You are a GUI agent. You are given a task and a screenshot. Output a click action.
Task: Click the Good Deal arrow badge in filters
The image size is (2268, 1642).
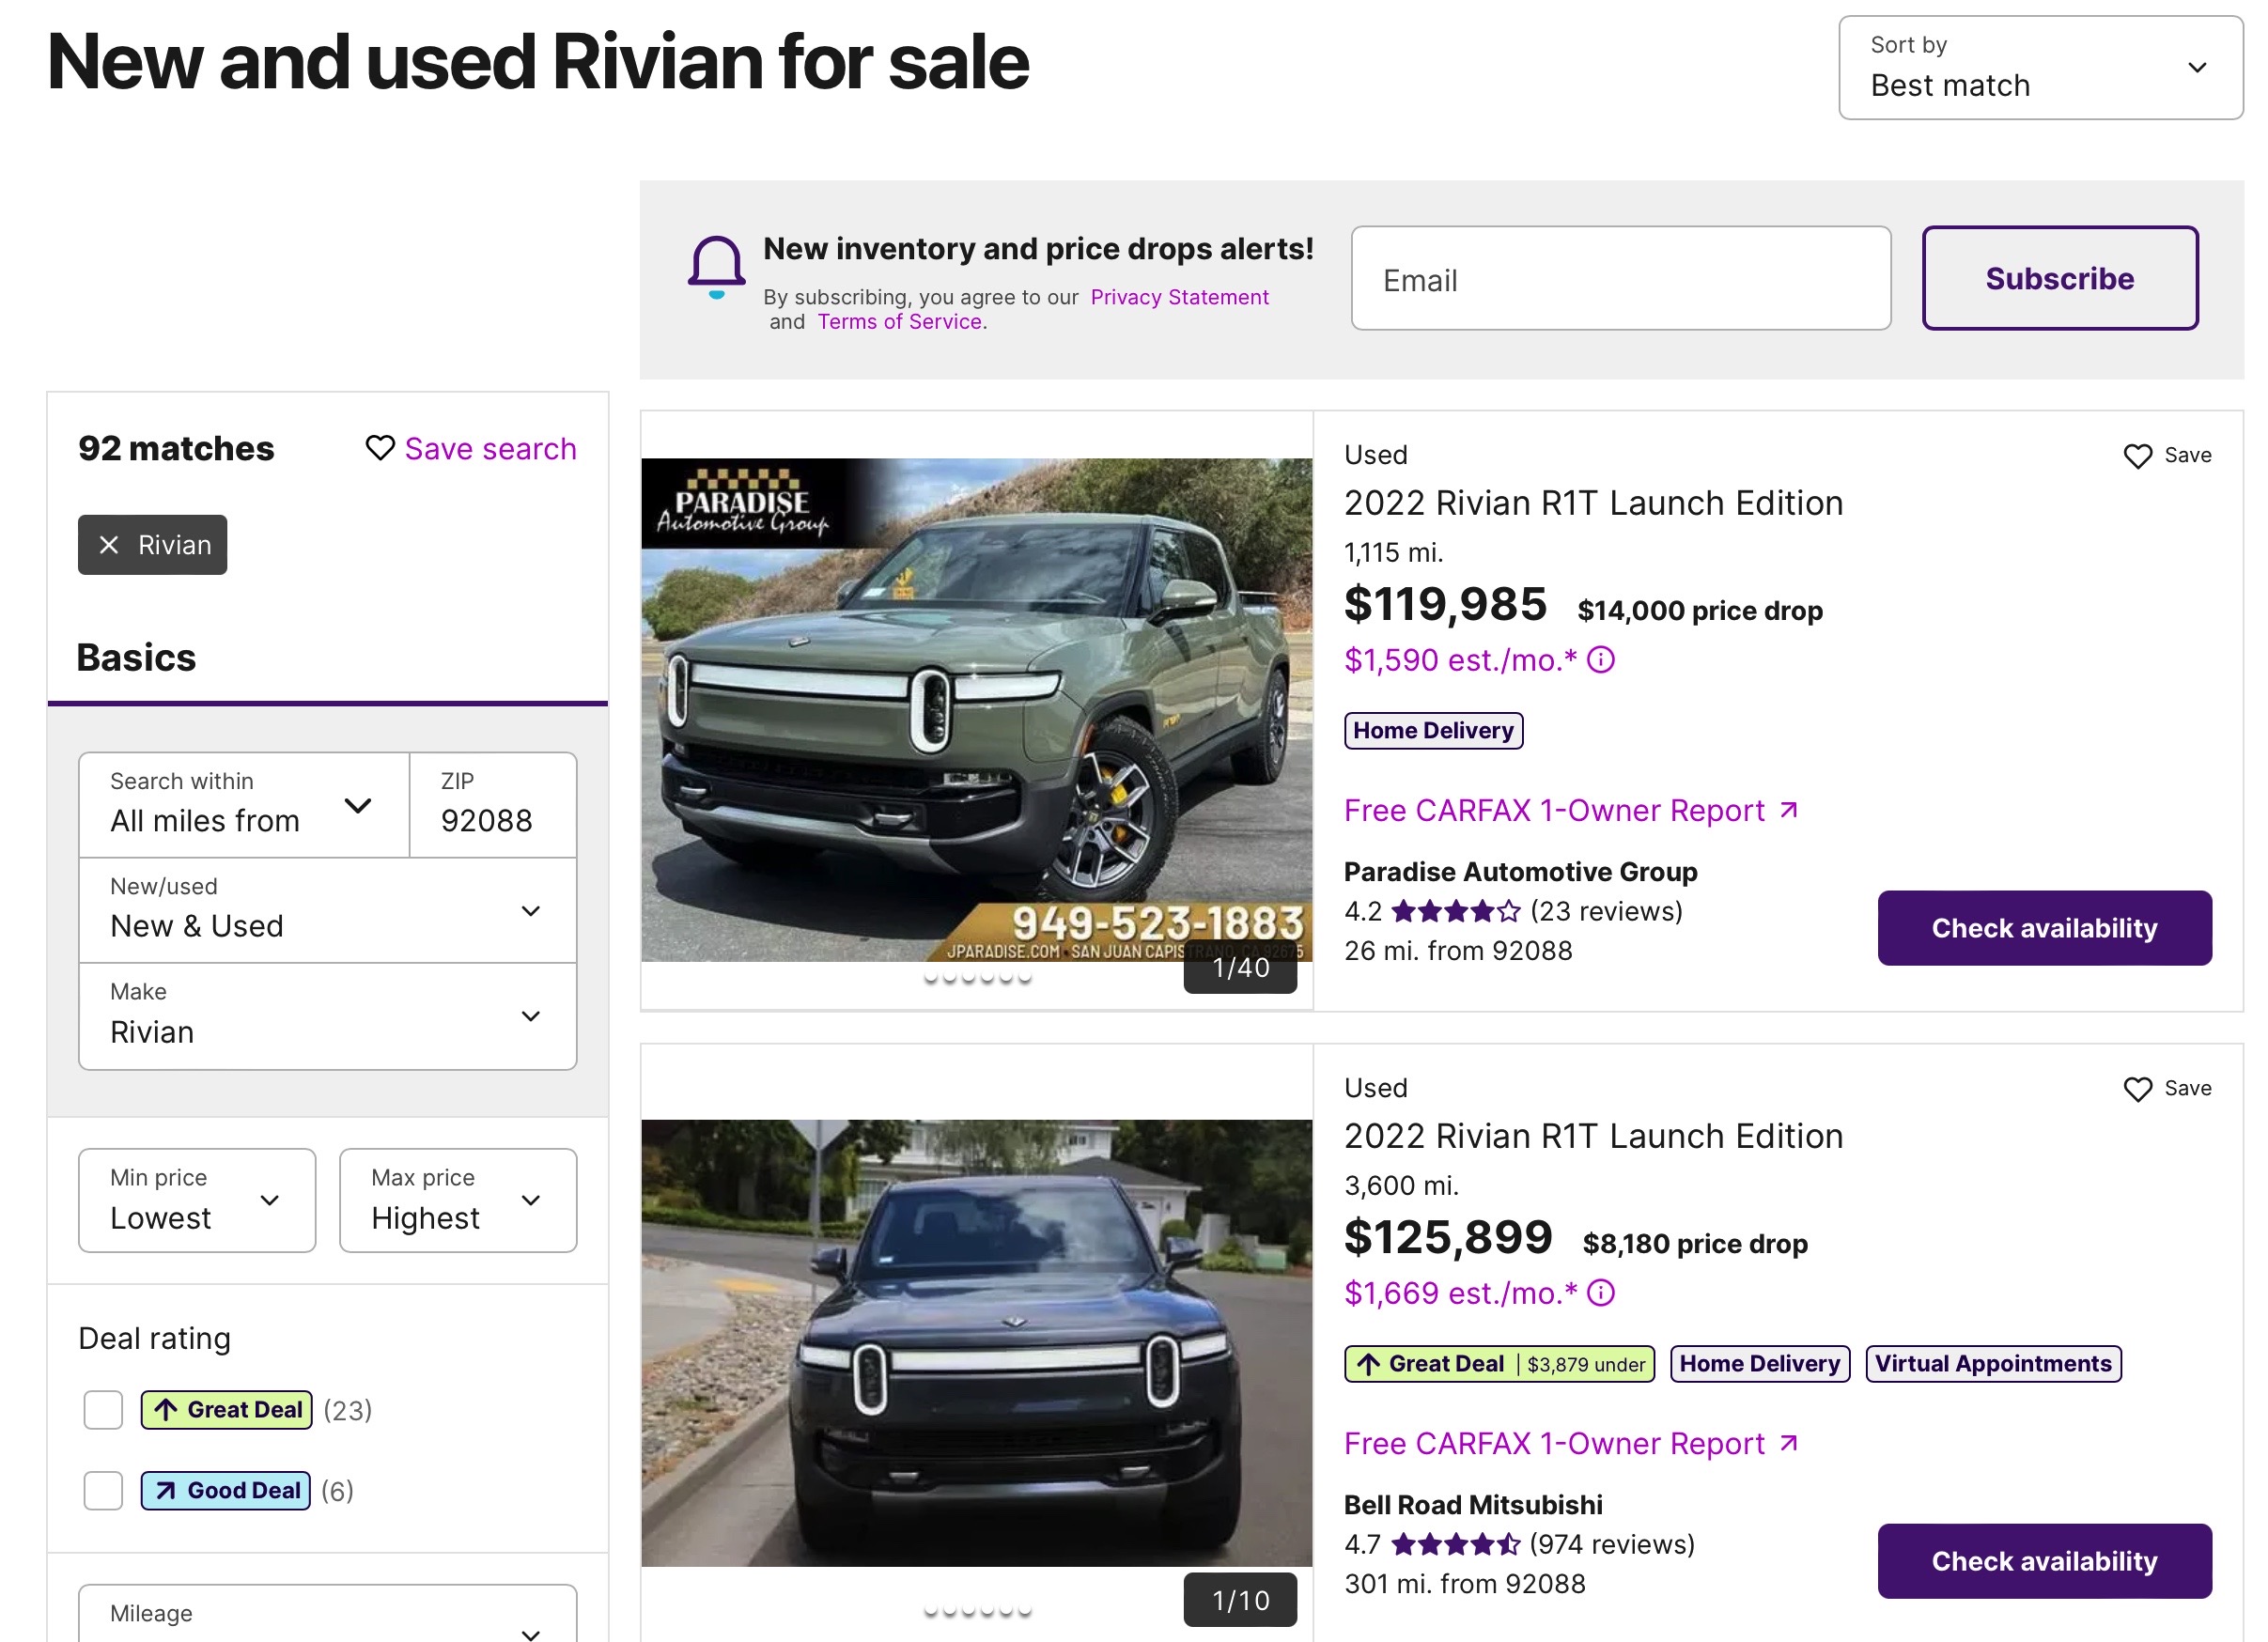click(225, 1491)
